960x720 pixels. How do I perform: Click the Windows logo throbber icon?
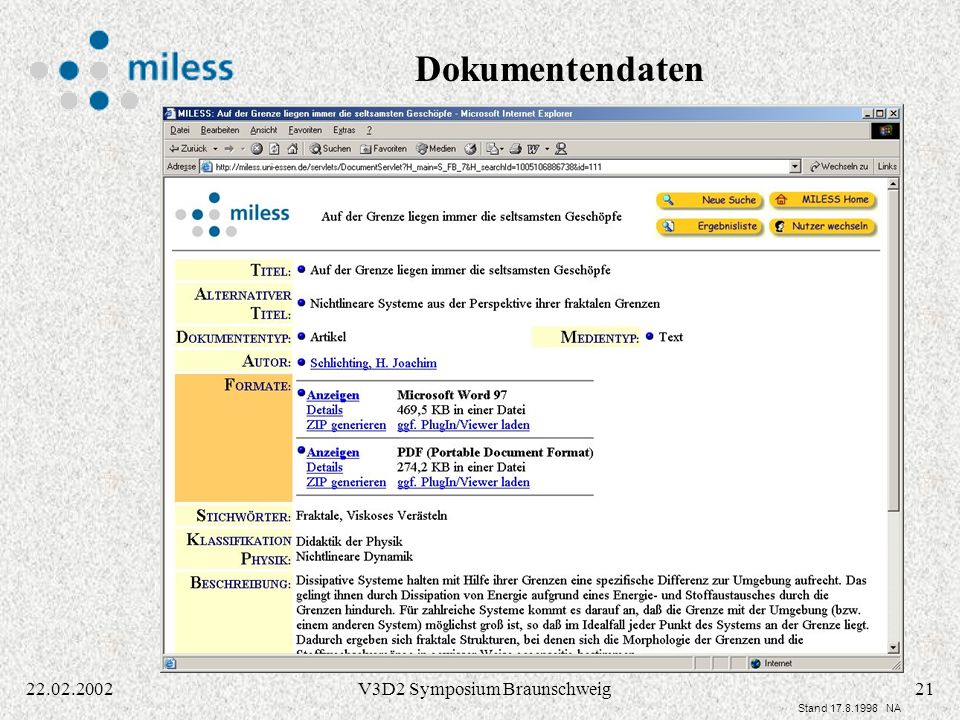point(885,130)
